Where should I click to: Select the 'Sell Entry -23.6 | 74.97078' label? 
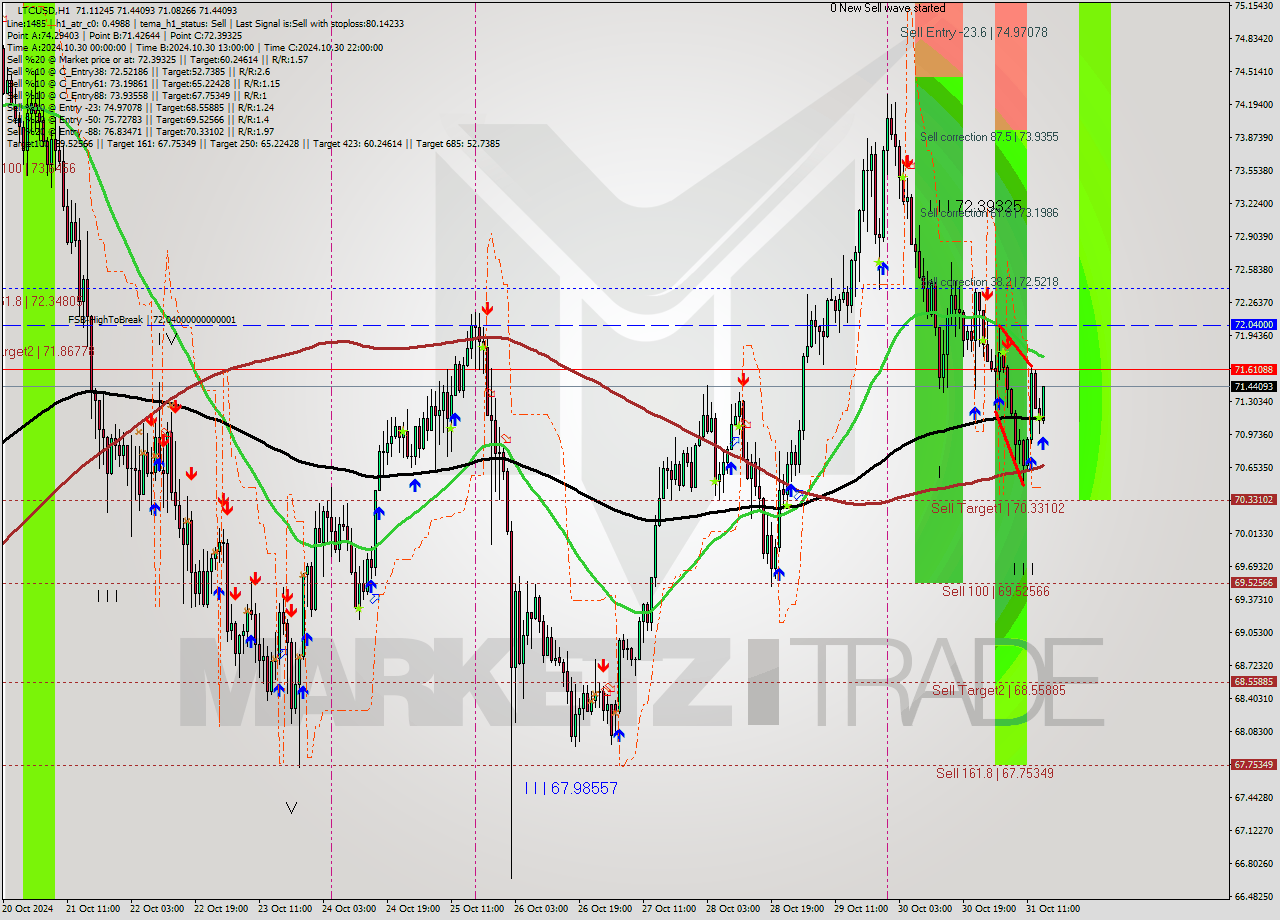tap(974, 32)
